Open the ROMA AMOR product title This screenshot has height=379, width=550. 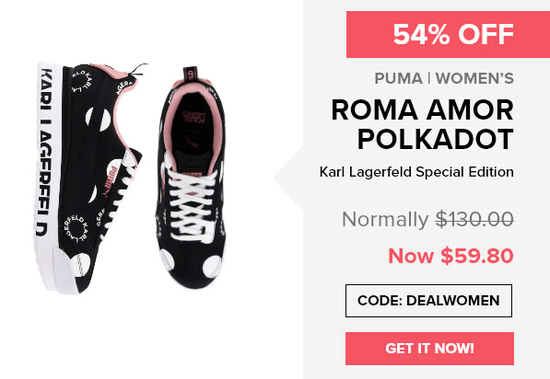(422, 110)
